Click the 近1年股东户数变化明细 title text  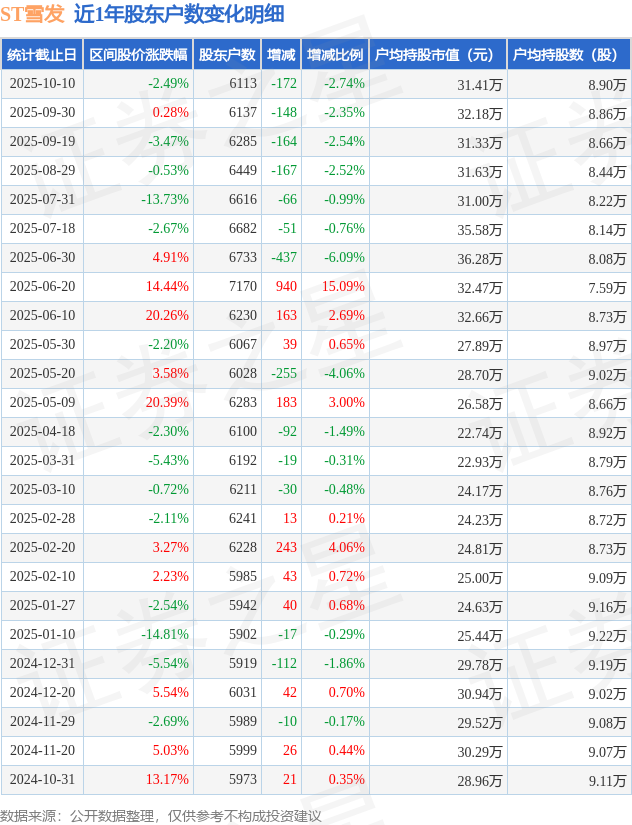178,14
